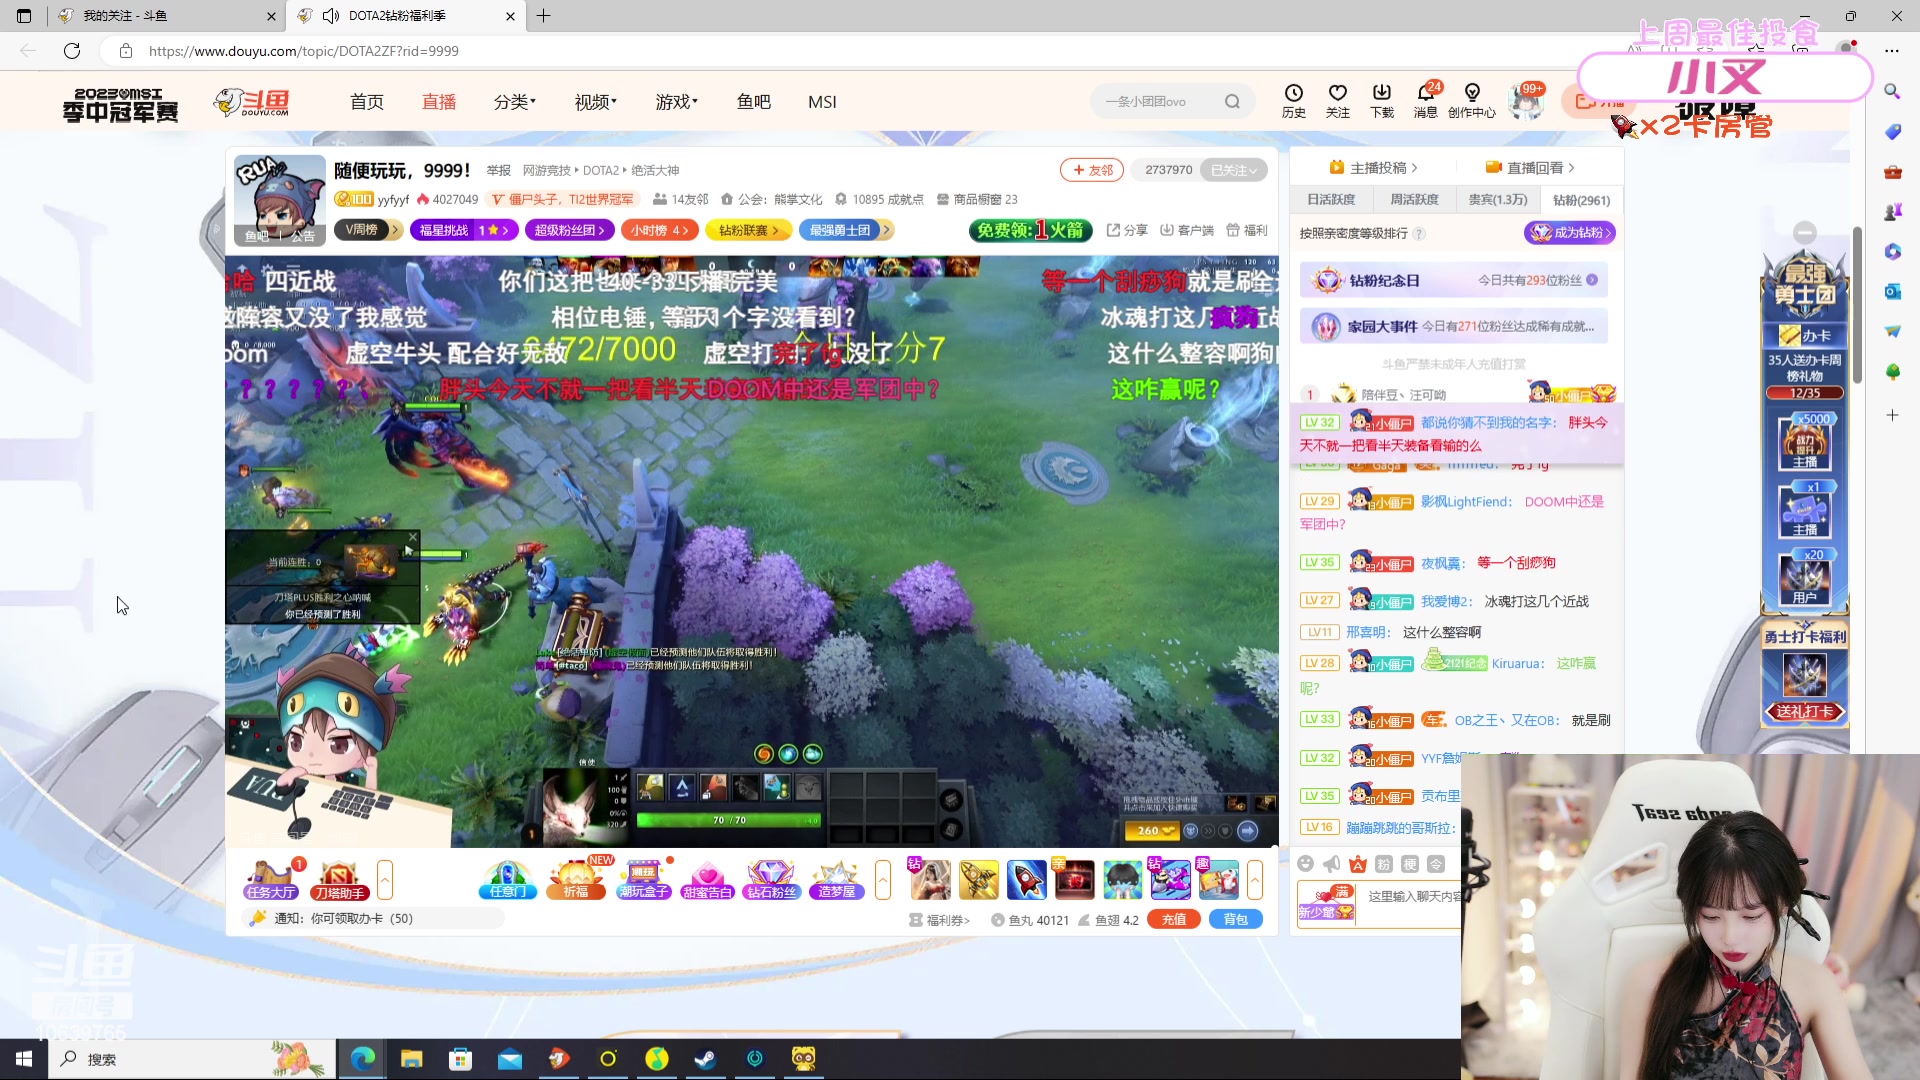Expand the gift list arrow at right end
The image size is (1920, 1080).
point(1255,880)
